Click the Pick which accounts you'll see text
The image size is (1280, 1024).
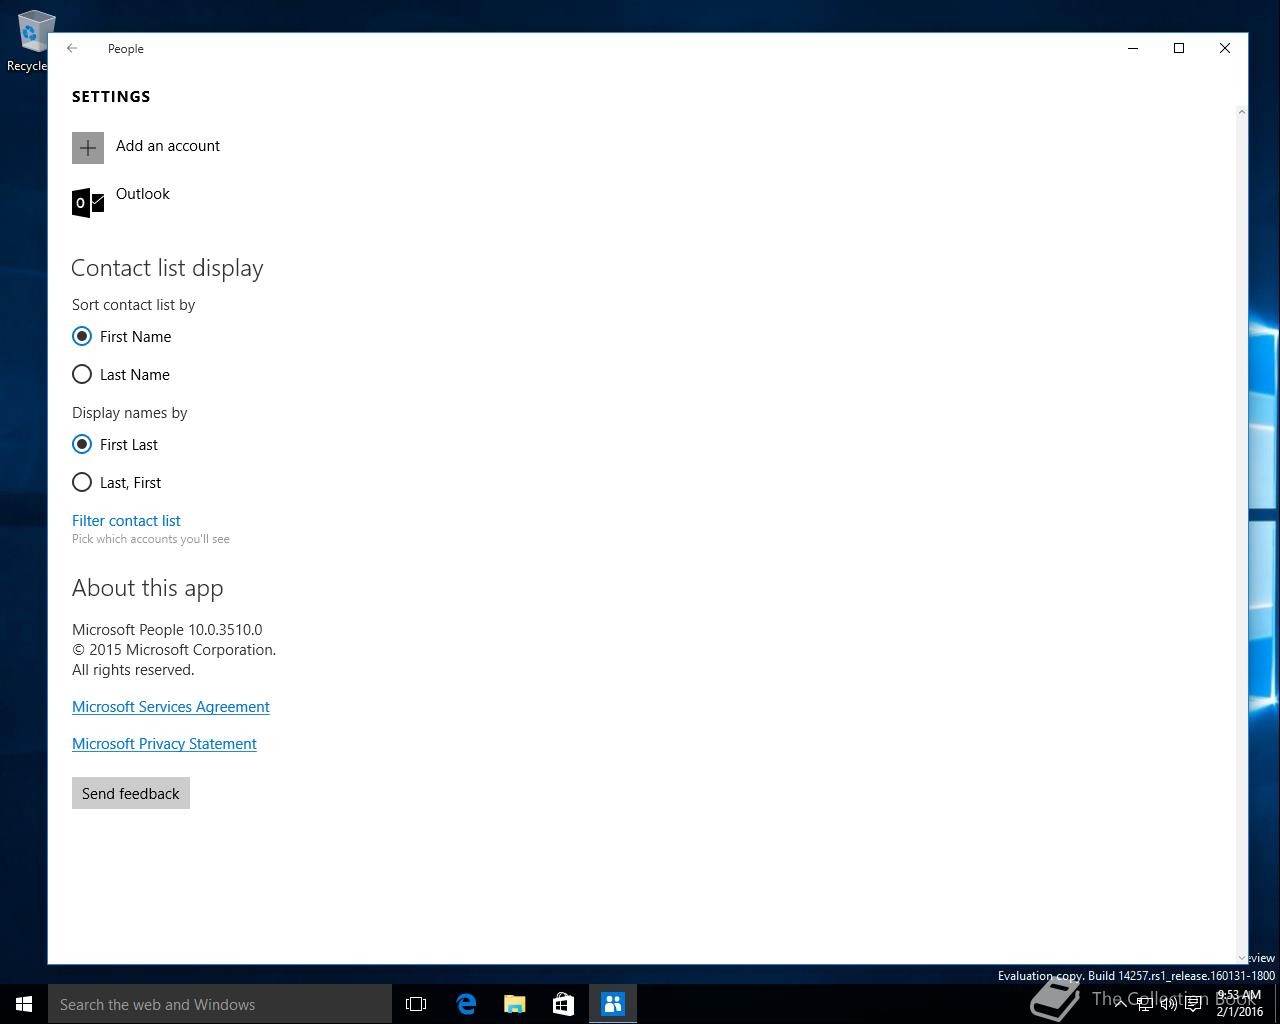[151, 539]
